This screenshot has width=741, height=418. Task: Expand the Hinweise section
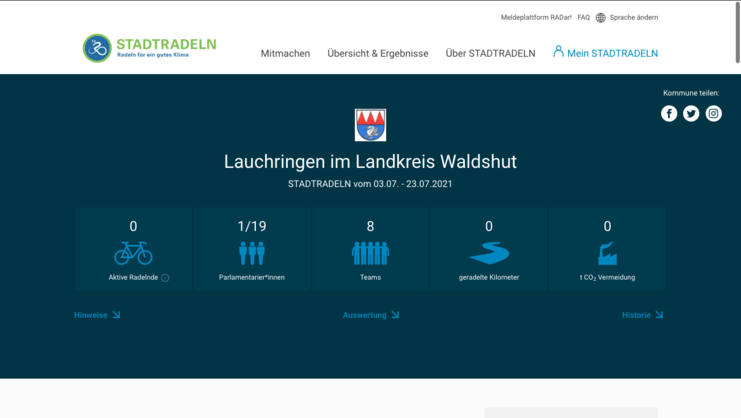(x=97, y=315)
